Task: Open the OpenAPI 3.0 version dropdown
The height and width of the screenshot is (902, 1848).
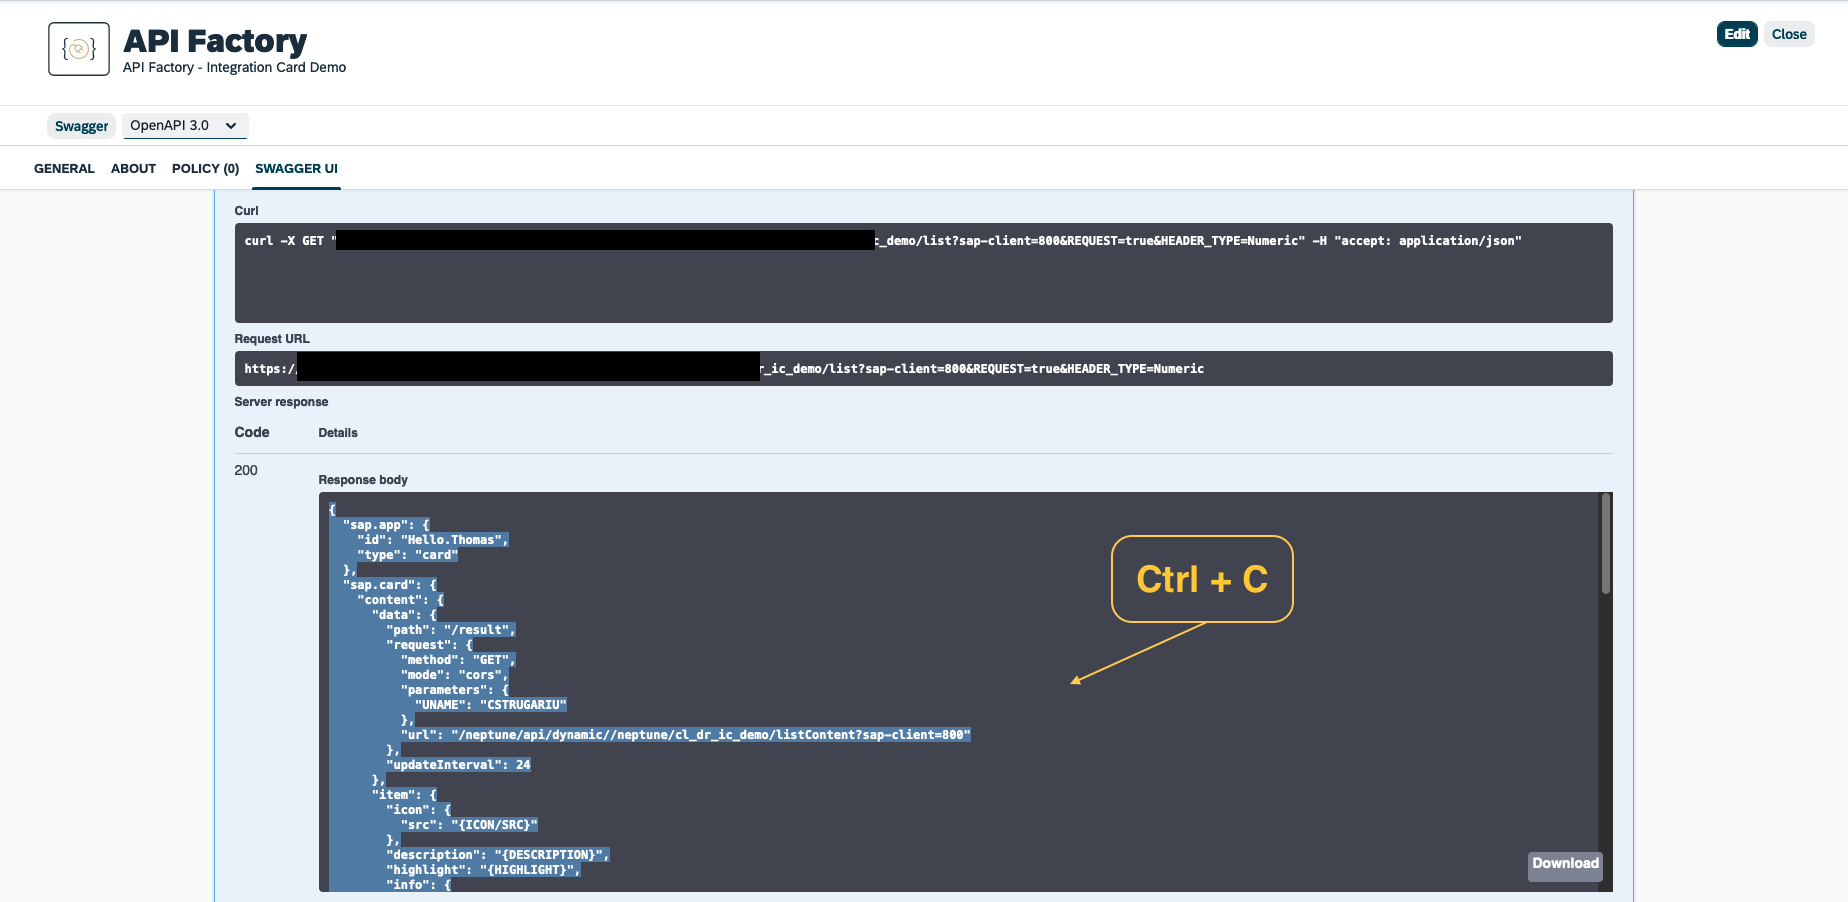Action: coord(184,125)
